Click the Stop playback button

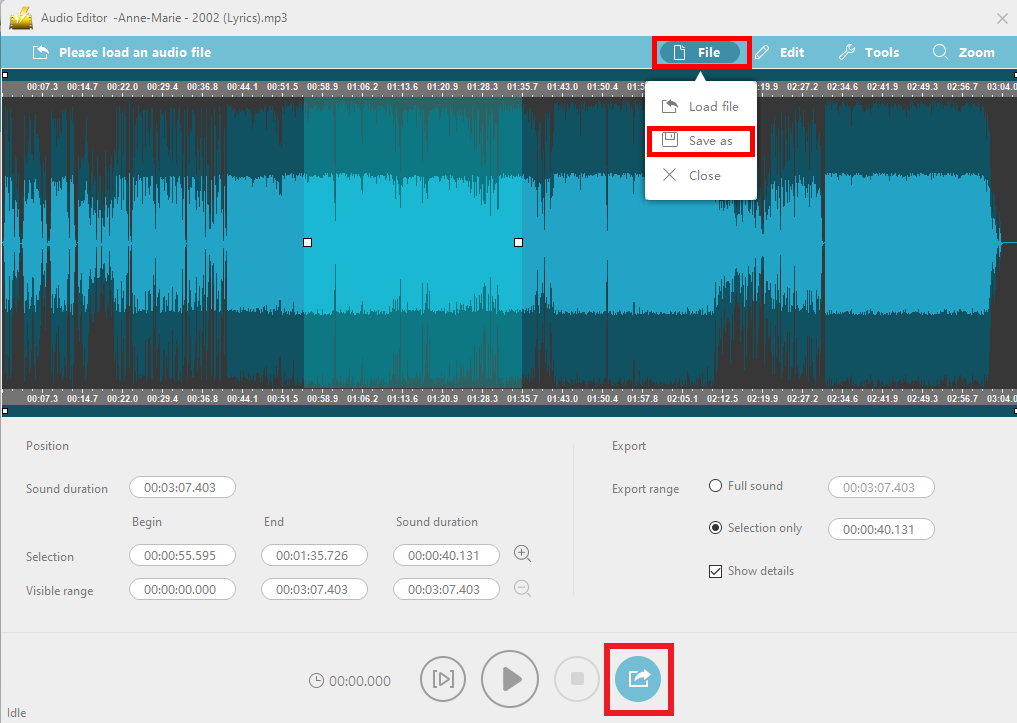coord(577,679)
